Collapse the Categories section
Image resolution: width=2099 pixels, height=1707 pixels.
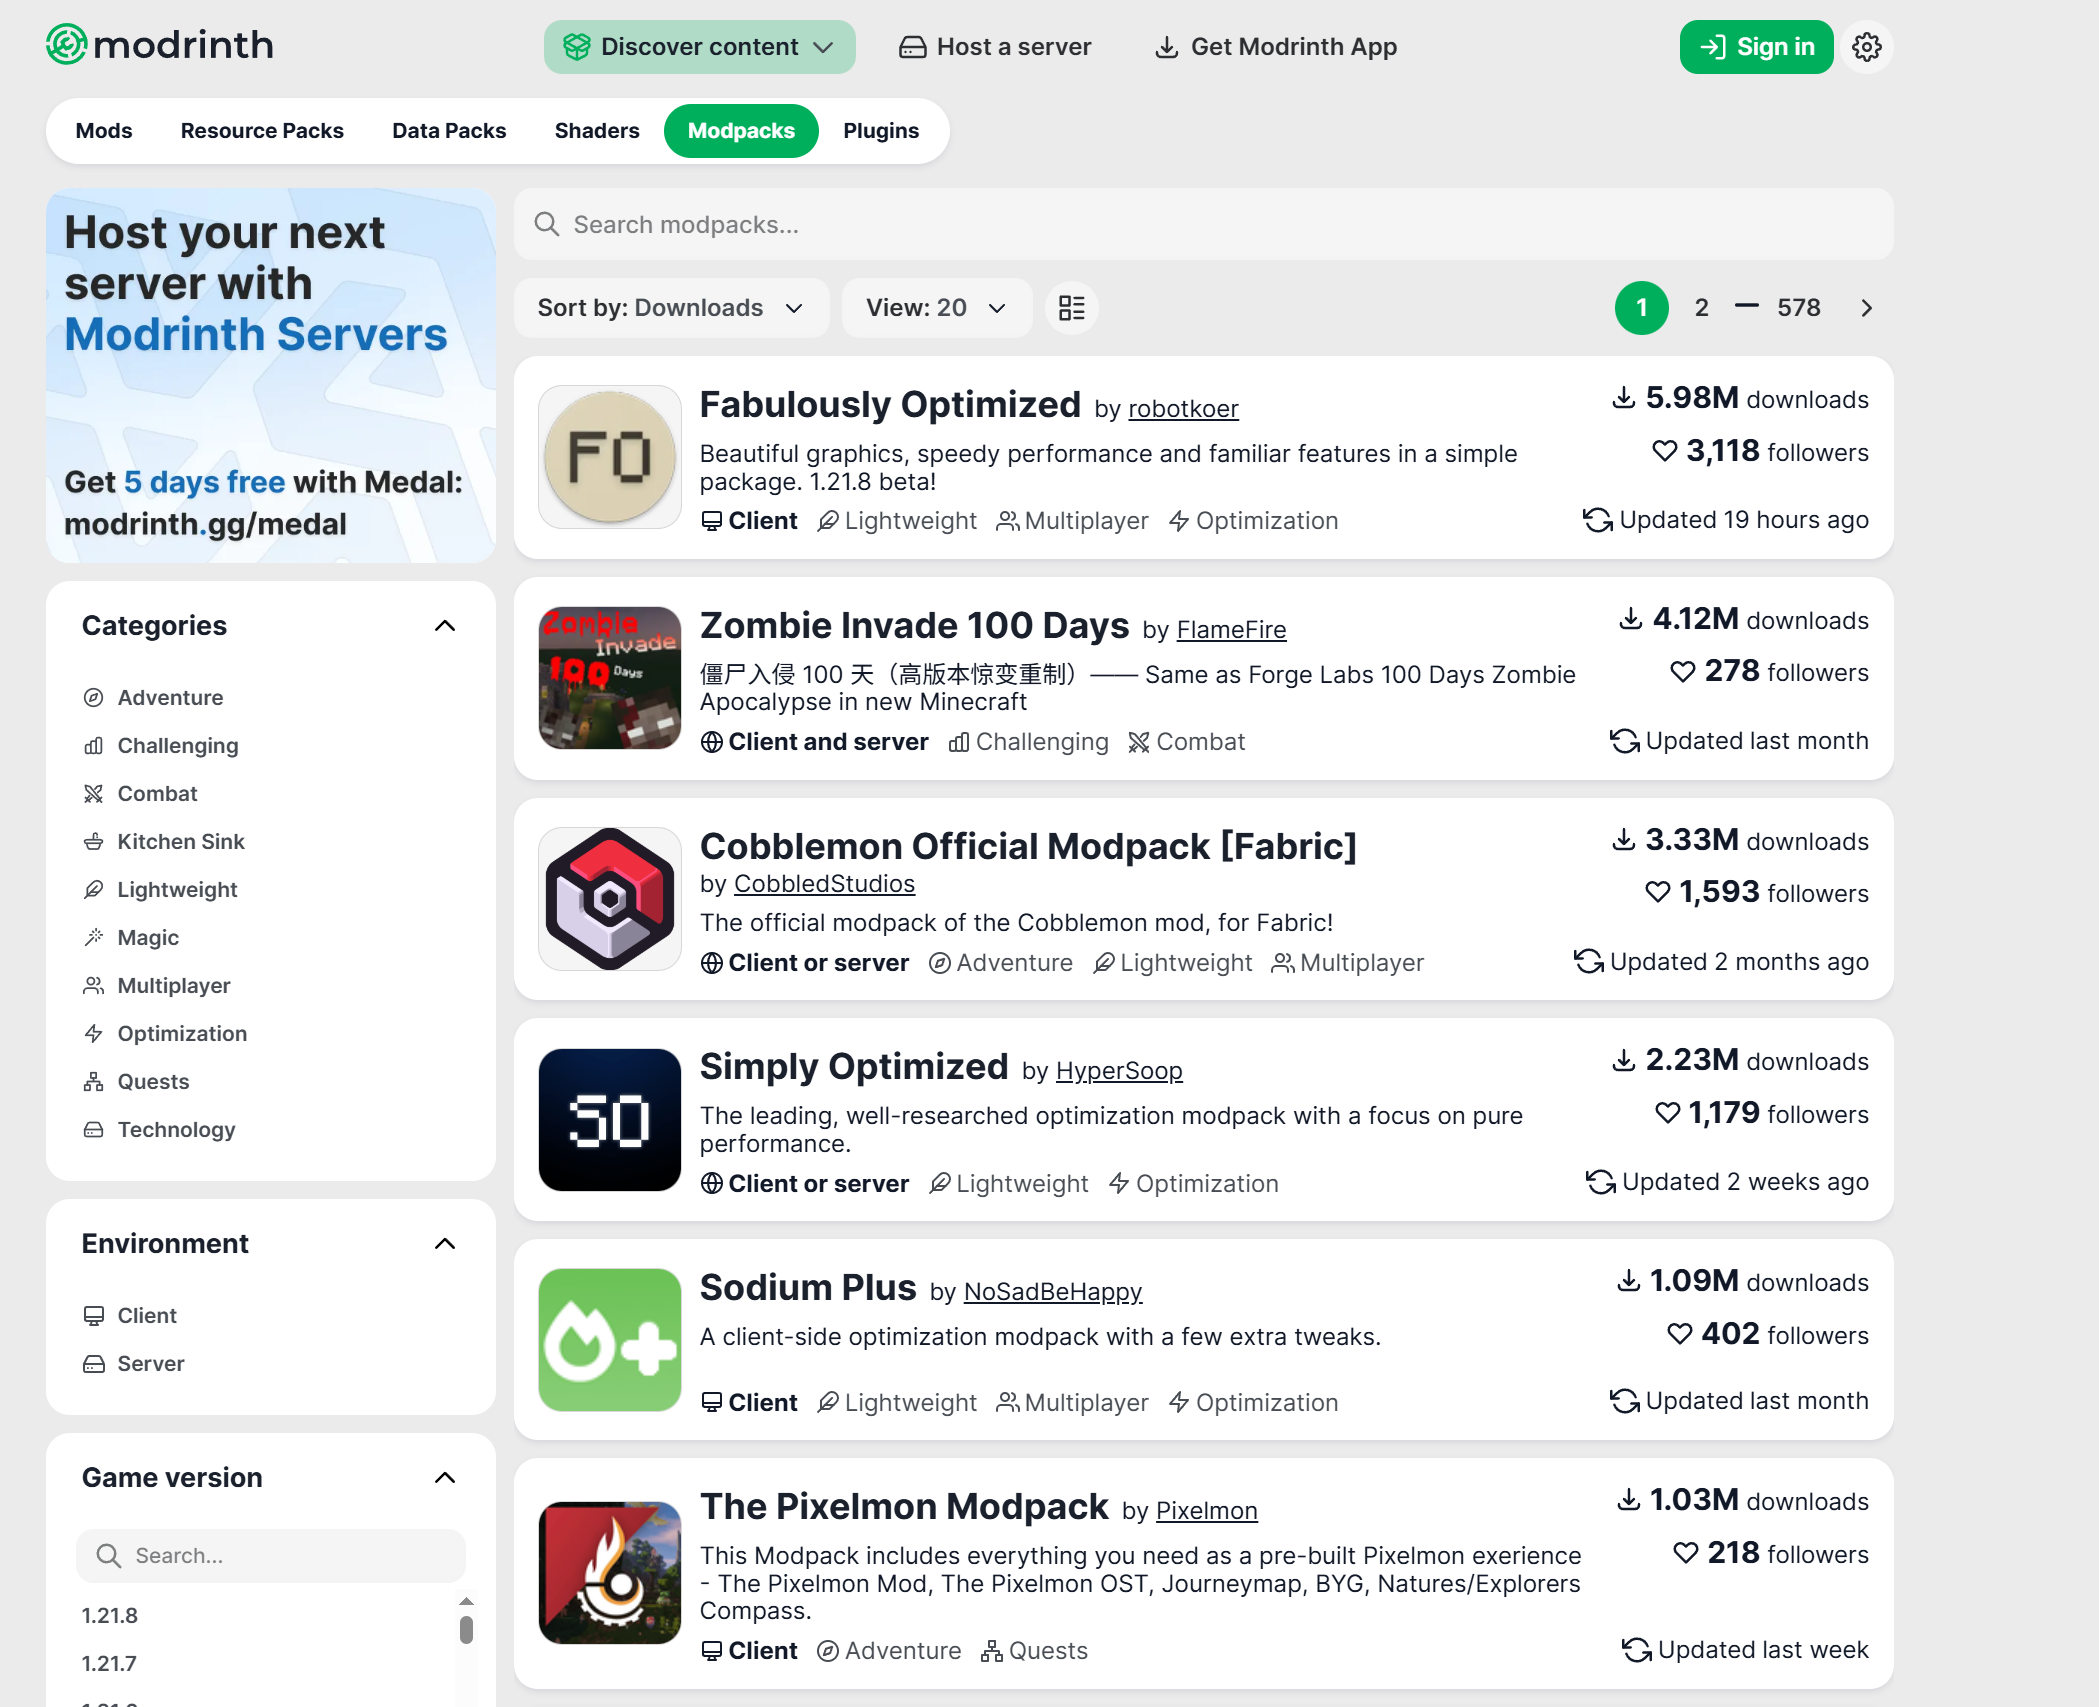[445, 626]
